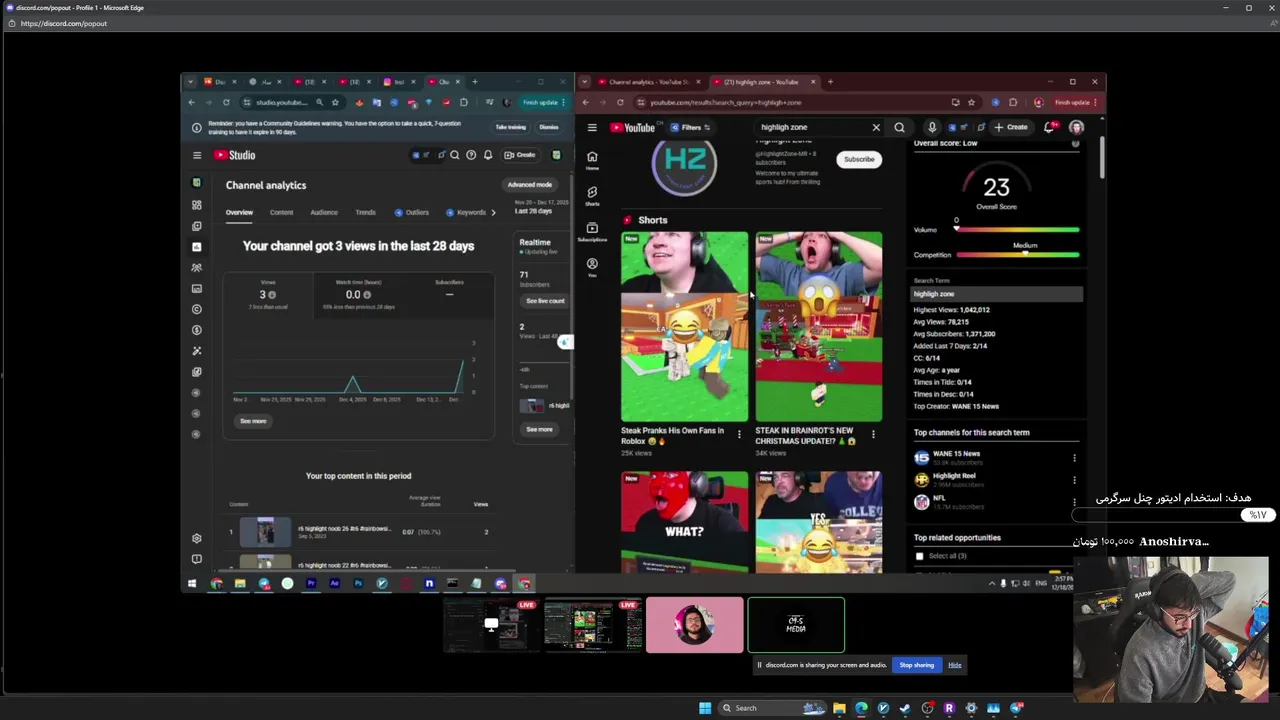Open options menu for Steak Pranks short

point(739,435)
